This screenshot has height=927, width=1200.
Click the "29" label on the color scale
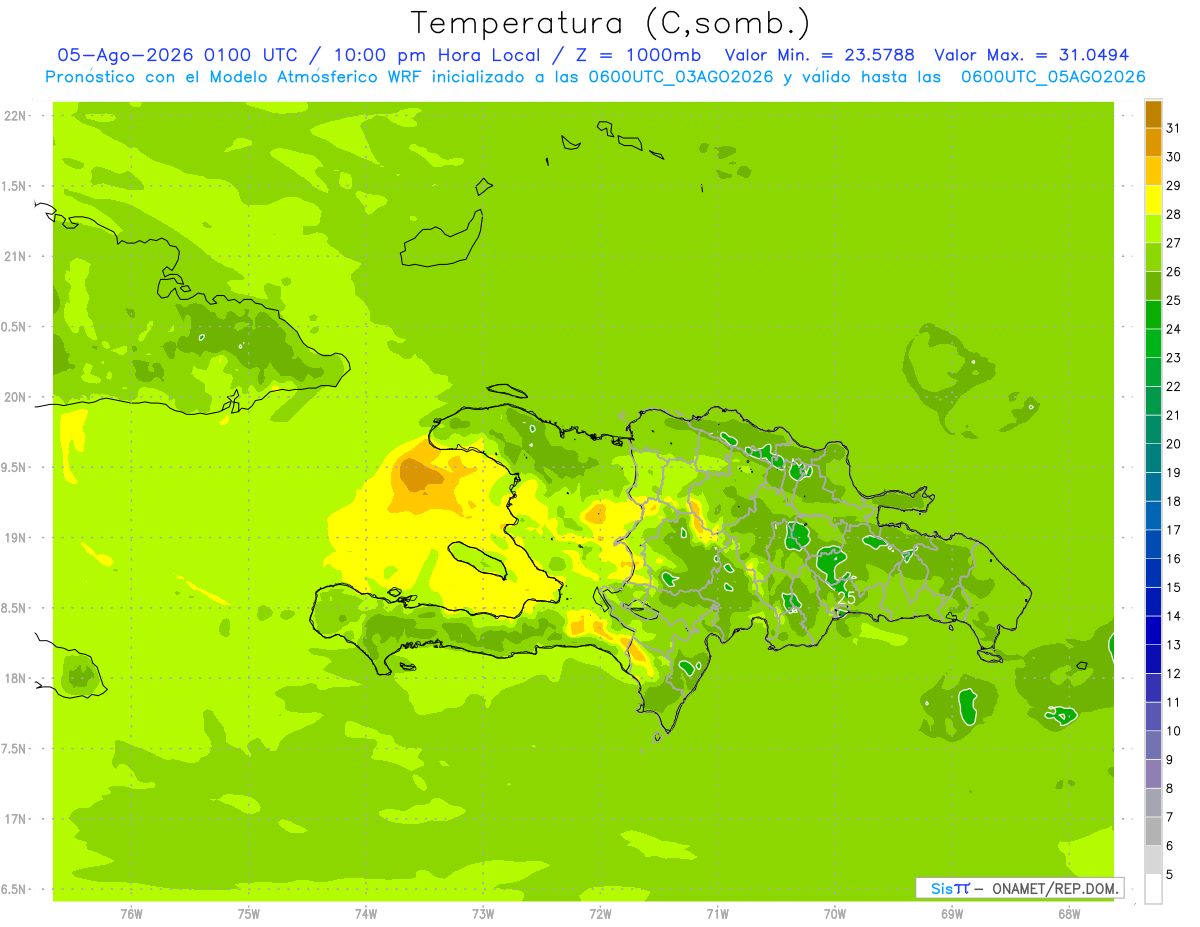pos(1173,185)
